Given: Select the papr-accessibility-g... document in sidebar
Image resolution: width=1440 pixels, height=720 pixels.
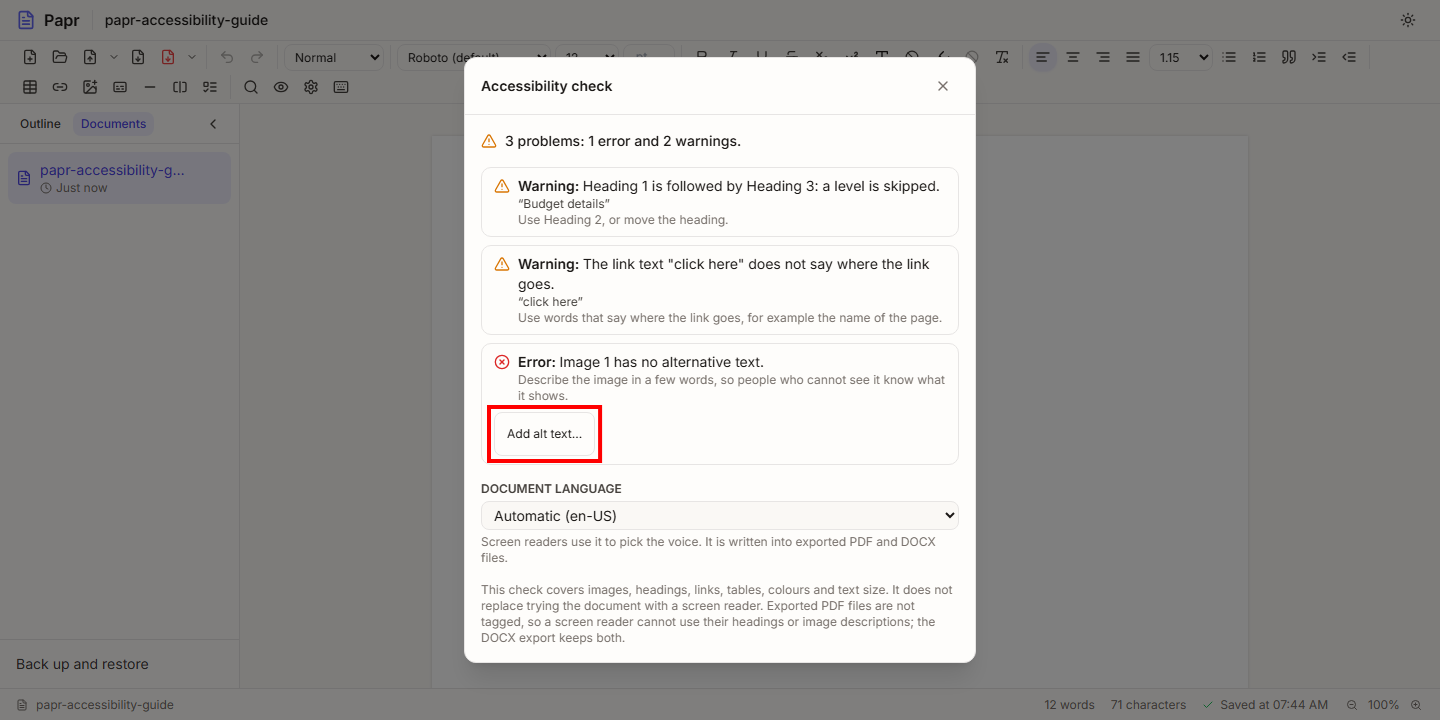Looking at the screenshot, I should [119, 178].
